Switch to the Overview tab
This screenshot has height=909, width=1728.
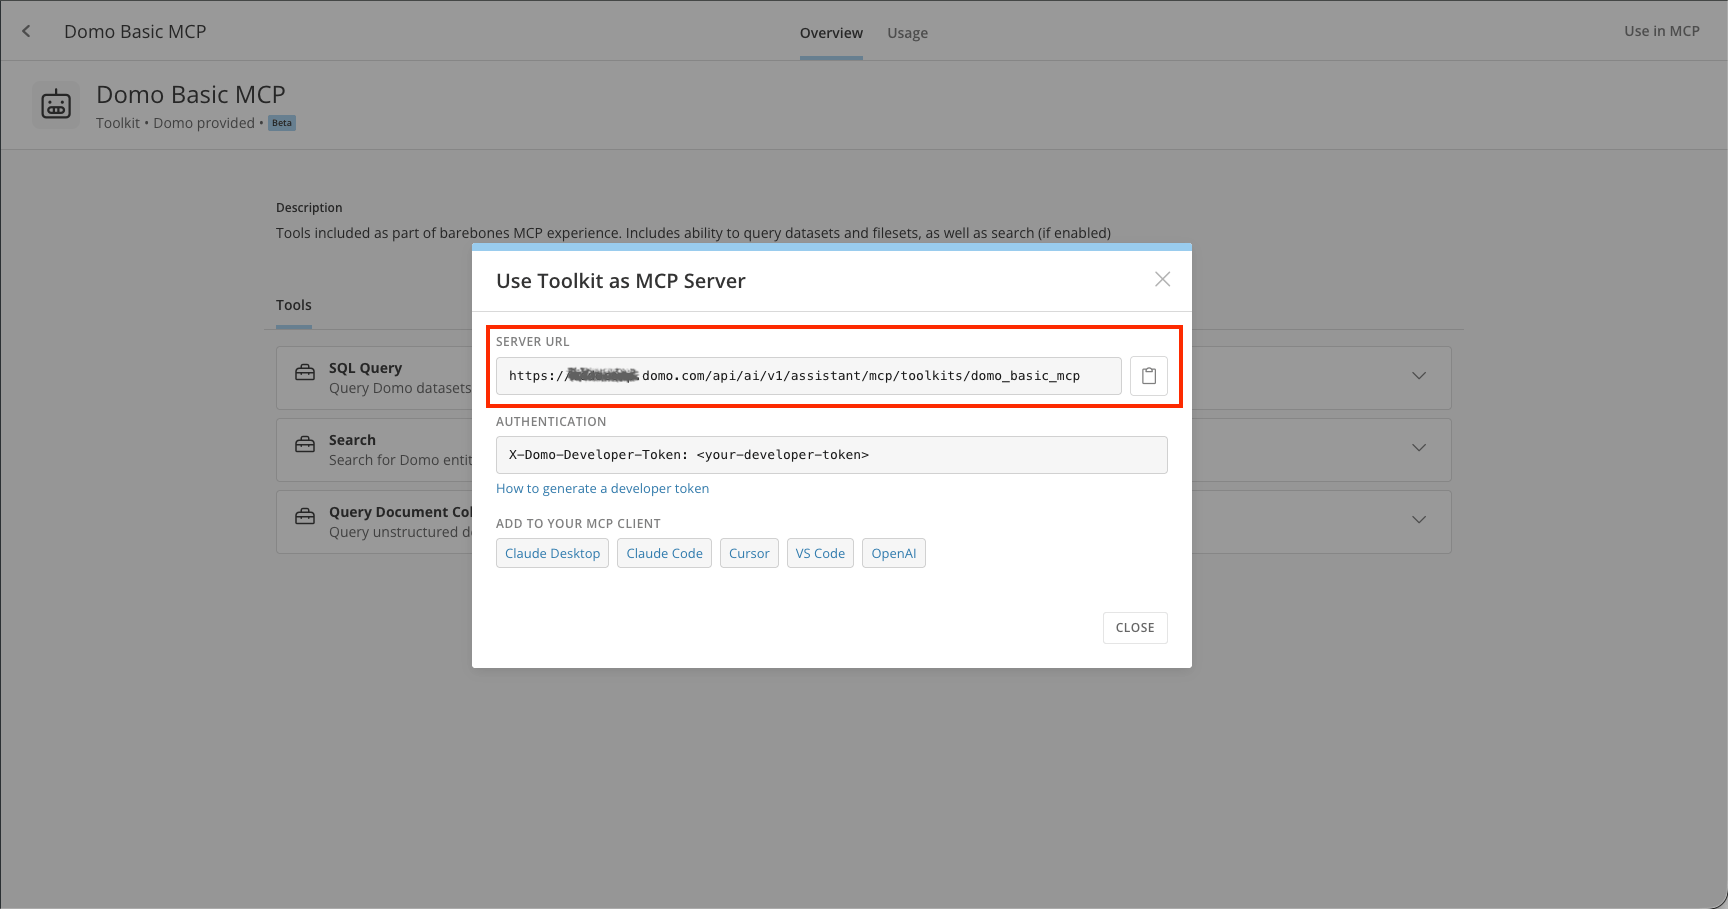click(831, 33)
